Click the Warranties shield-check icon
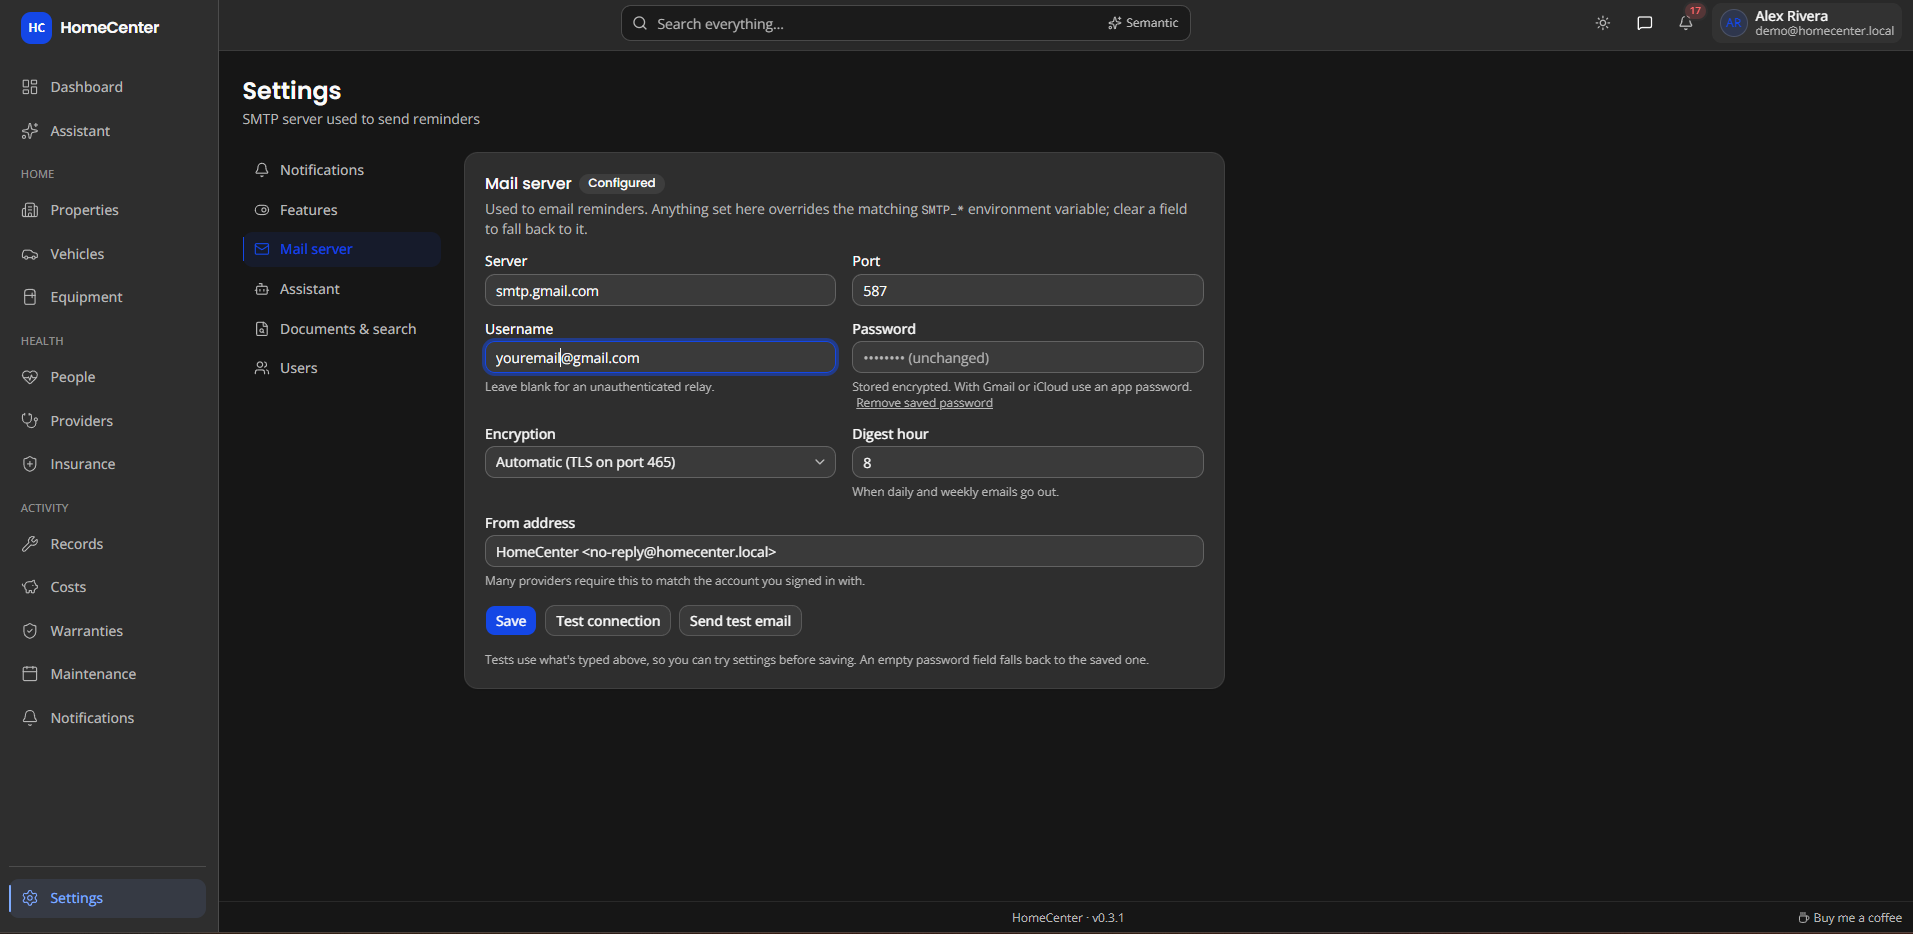Image resolution: width=1913 pixels, height=934 pixels. 30,631
